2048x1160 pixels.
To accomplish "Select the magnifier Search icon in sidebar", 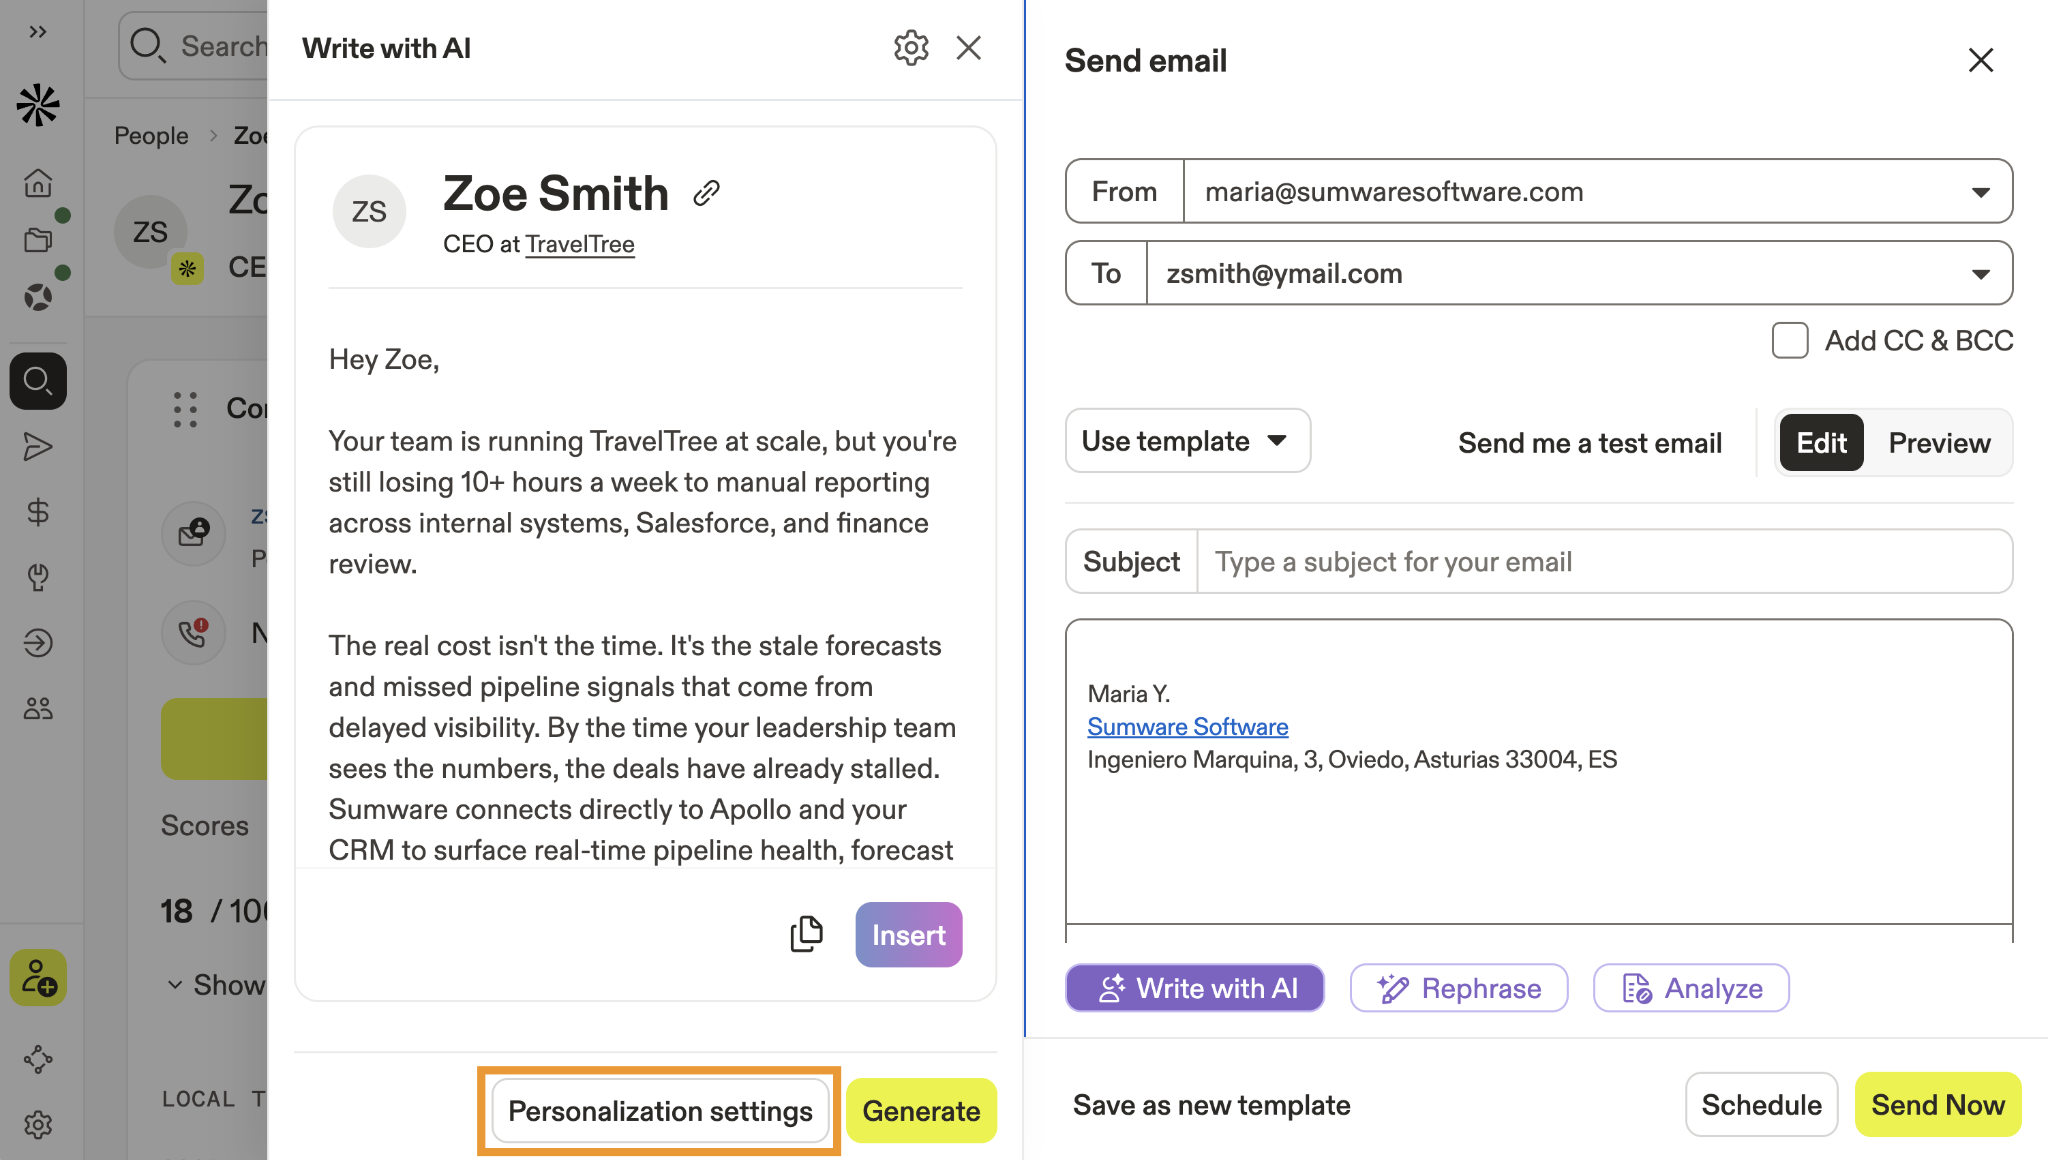I will (x=37, y=381).
